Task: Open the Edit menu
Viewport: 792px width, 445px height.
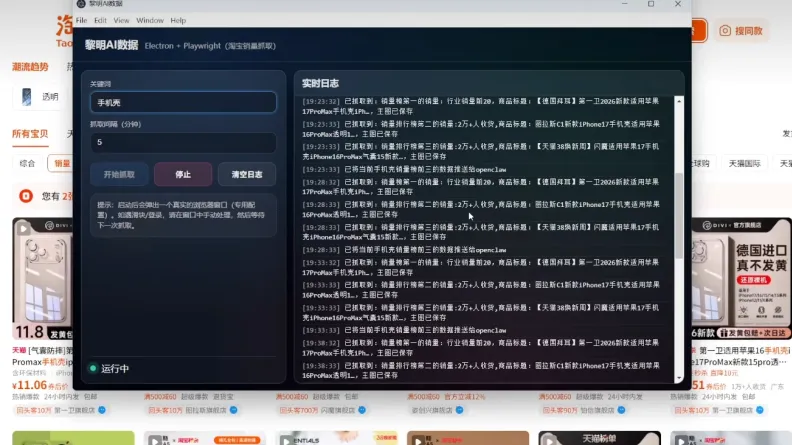Action: tap(100, 20)
